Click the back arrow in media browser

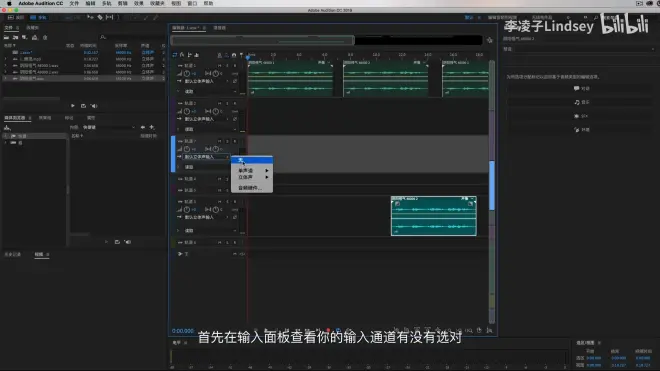pos(143,127)
